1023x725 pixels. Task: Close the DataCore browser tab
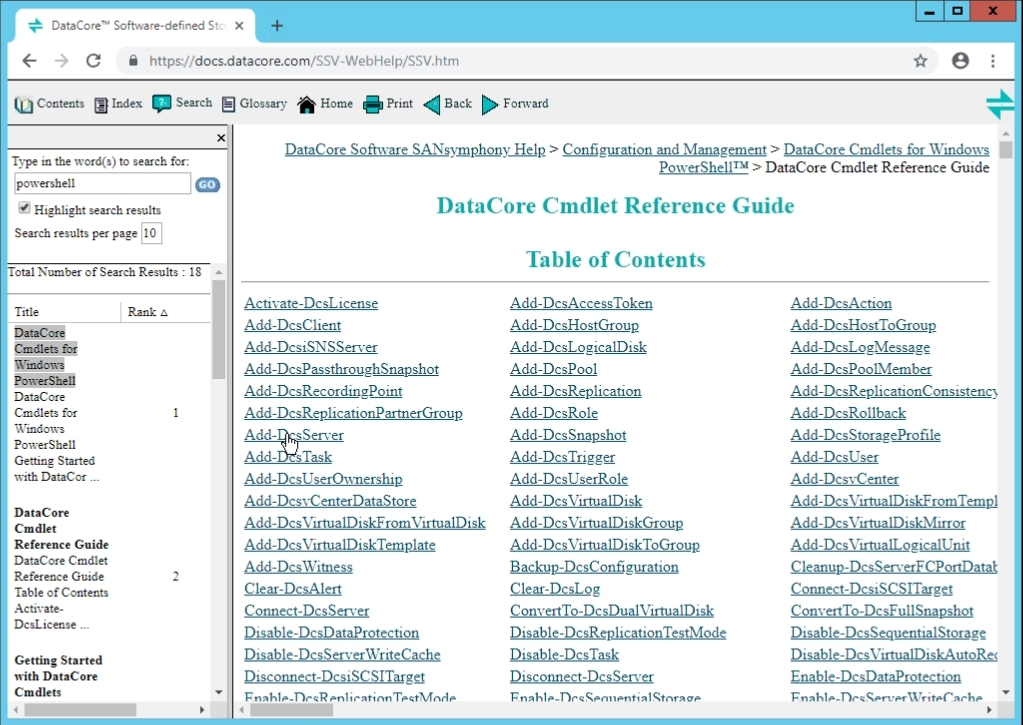(x=239, y=25)
